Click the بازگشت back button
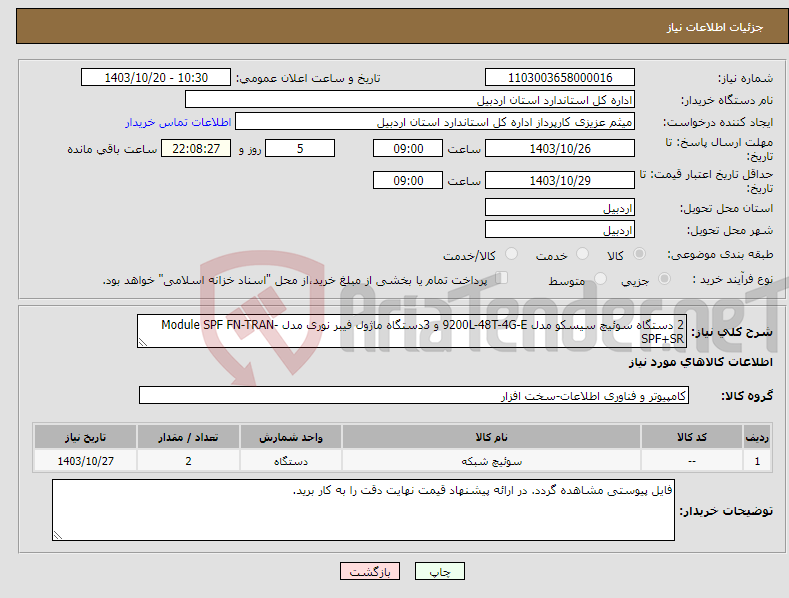This screenshot has height=598, width=789. click(370, 571)
